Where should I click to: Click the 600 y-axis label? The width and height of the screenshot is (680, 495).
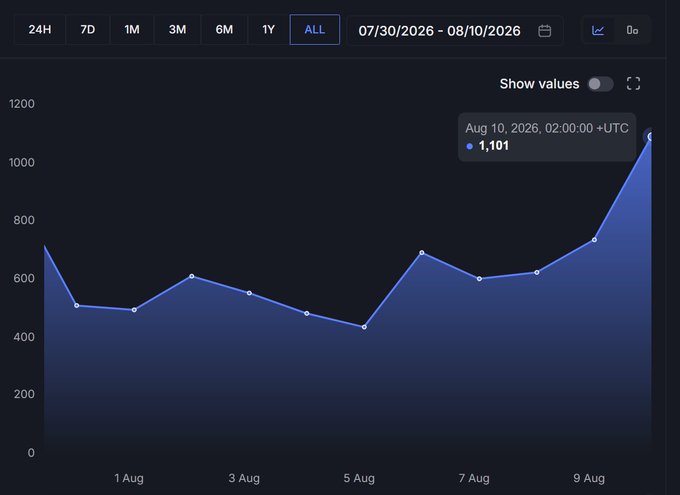point(24,278)
